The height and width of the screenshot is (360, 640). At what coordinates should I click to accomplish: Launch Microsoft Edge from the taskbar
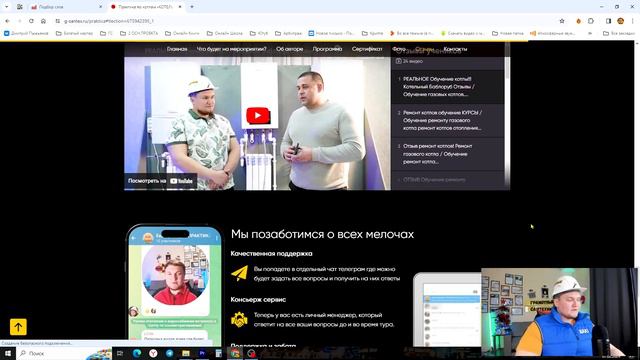tap(137, 353)
